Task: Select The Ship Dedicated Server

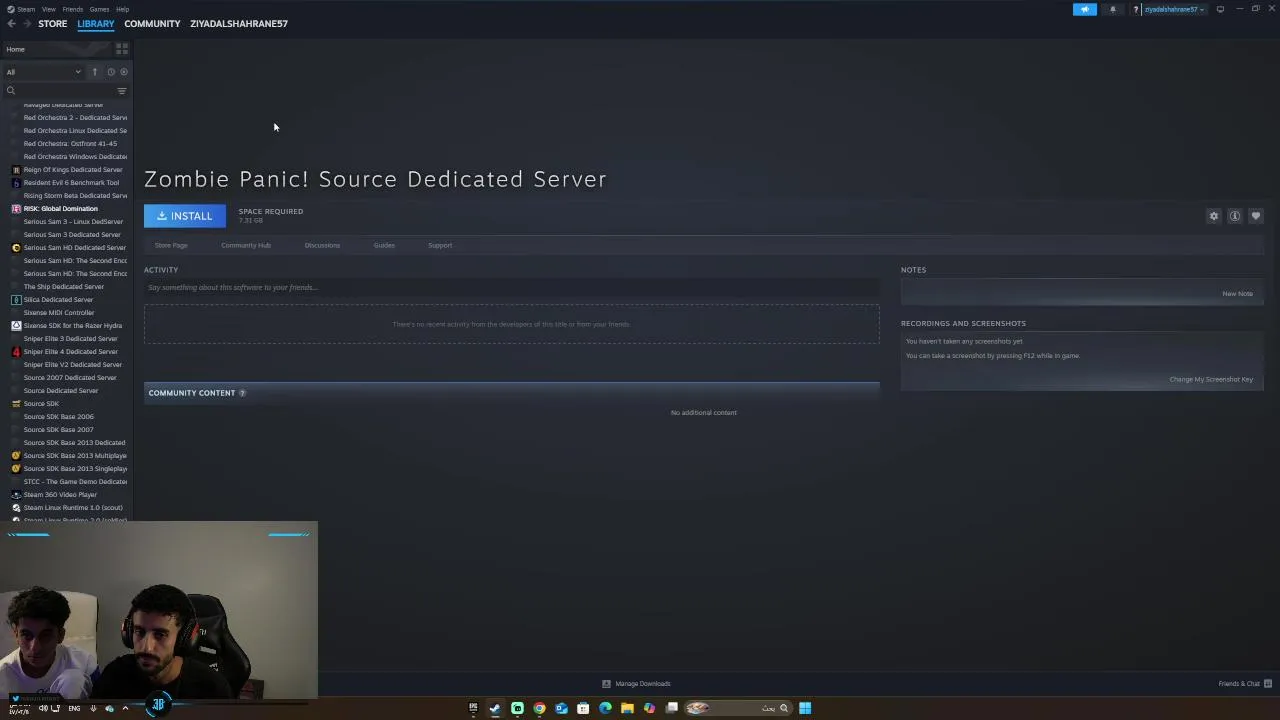Action: [63, 287]
